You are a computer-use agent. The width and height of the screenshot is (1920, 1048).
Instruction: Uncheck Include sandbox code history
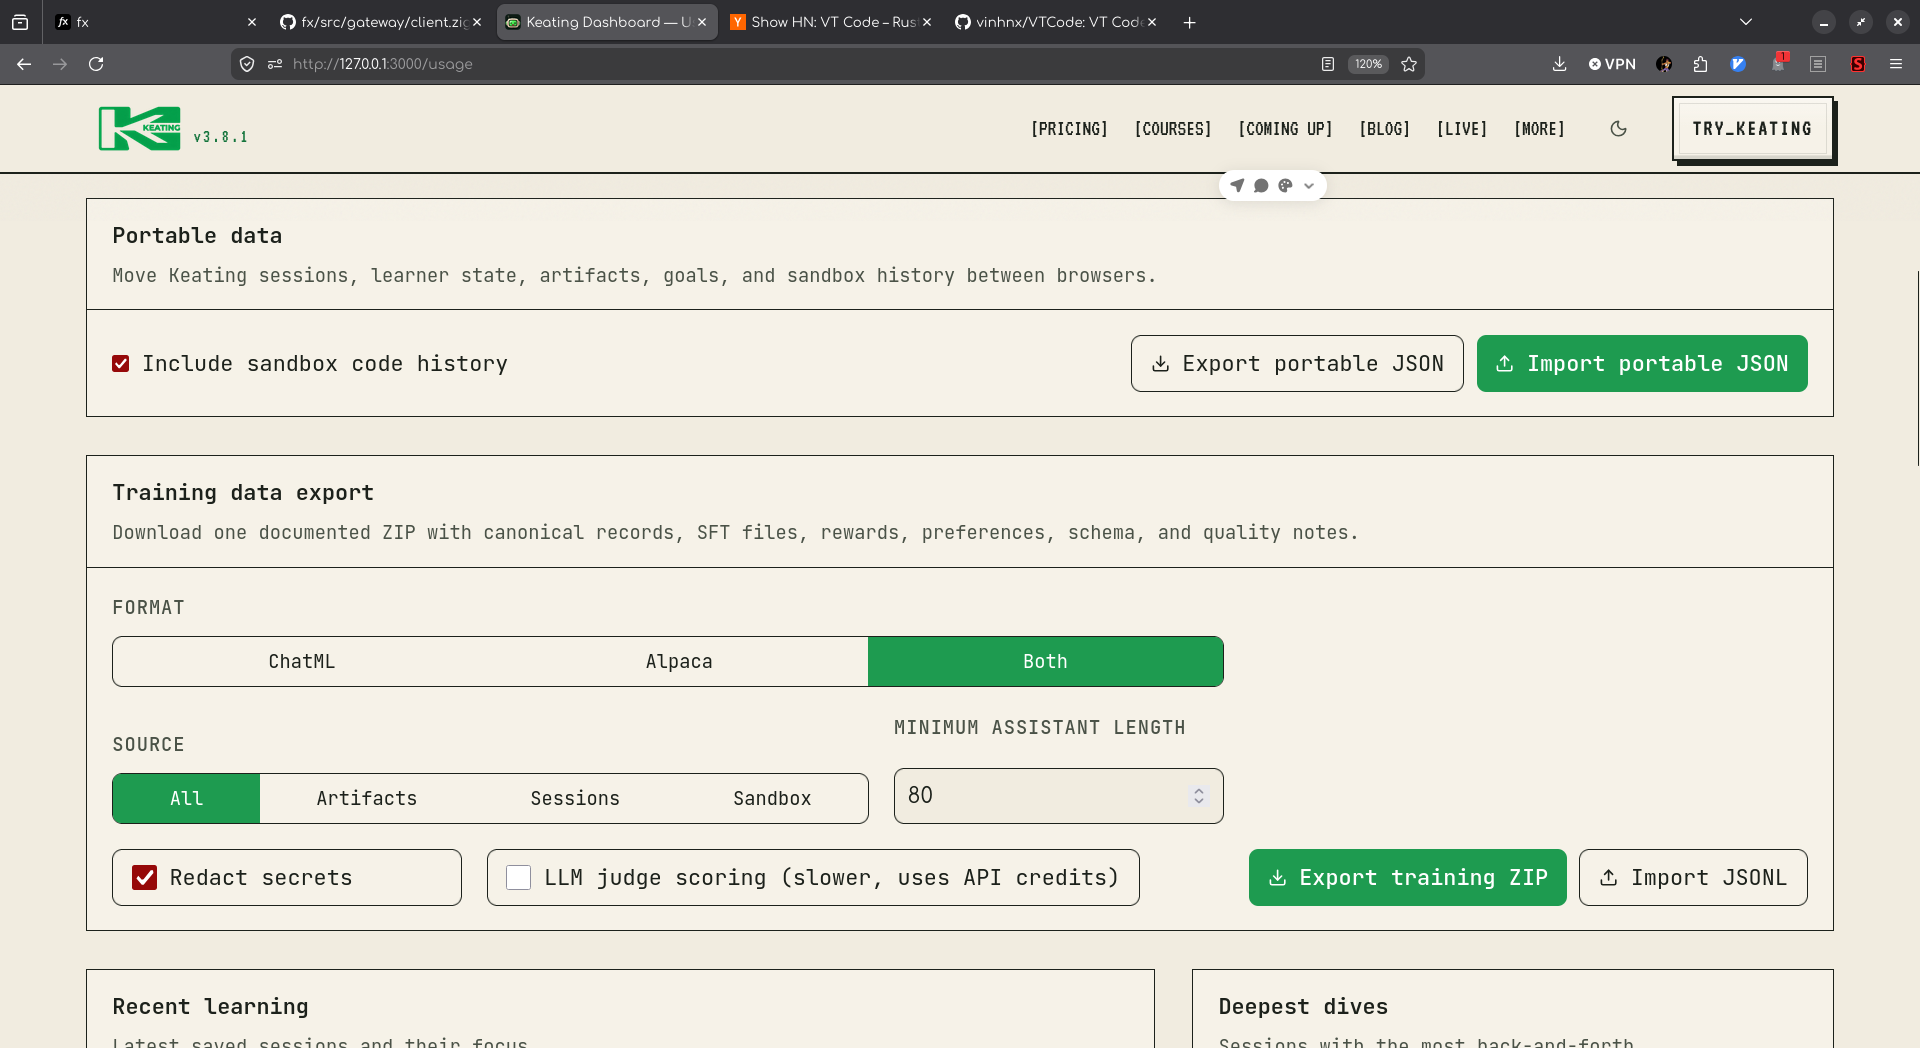(x=121, y=364)
